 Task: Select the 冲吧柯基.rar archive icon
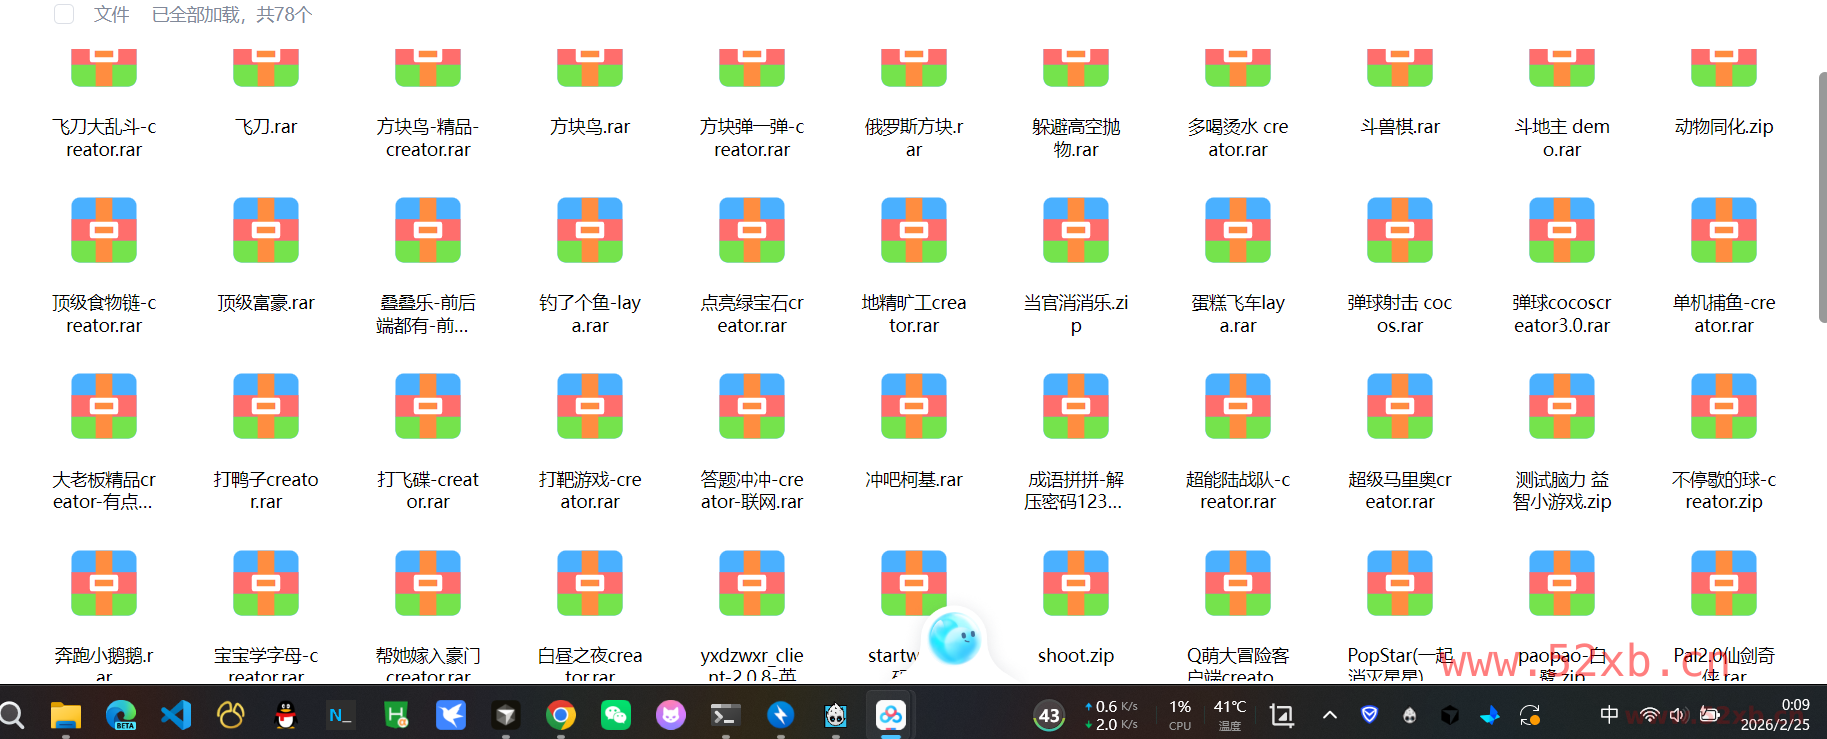914,406
